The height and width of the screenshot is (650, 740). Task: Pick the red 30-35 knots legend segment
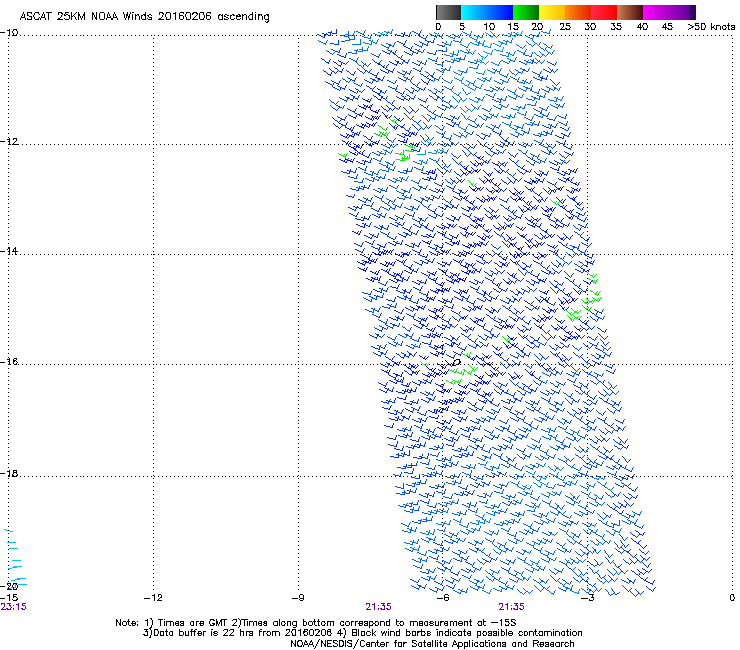click(604, 12)
